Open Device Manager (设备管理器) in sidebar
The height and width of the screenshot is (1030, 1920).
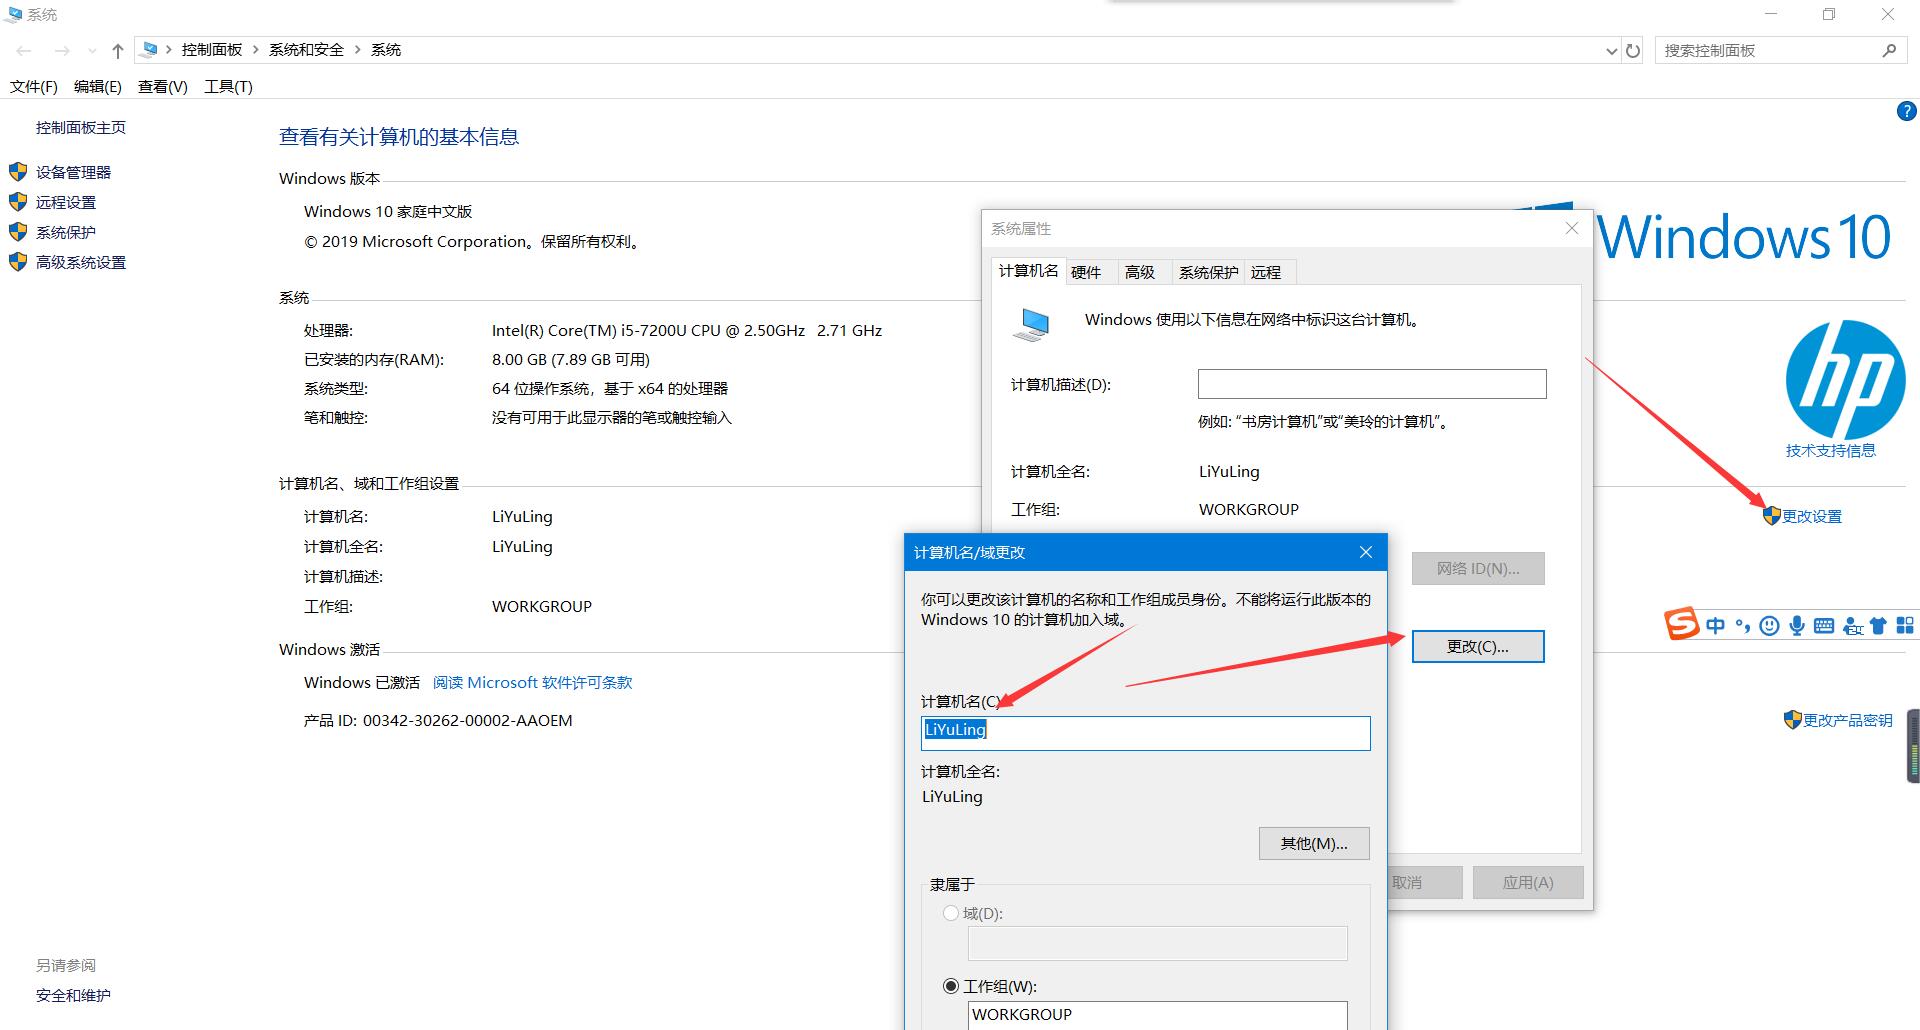coord(73,172)
